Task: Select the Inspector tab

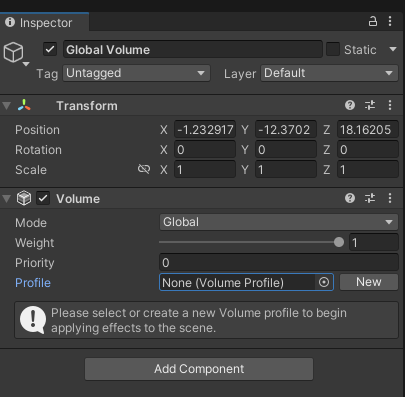Action: (x=44, y=23)
